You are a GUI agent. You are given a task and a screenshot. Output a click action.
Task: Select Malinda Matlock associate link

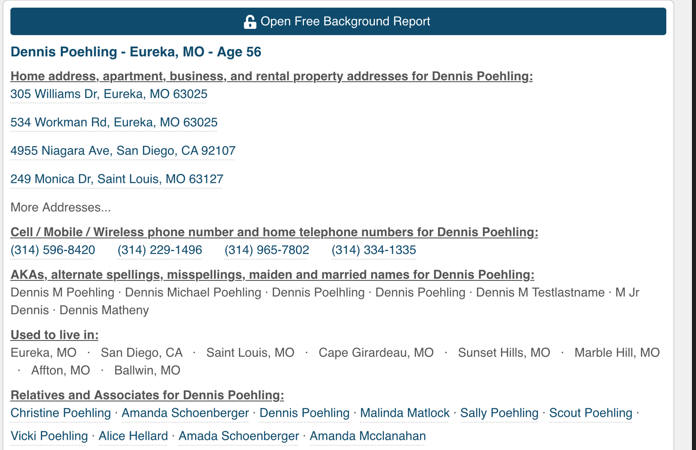click(405, 413)
